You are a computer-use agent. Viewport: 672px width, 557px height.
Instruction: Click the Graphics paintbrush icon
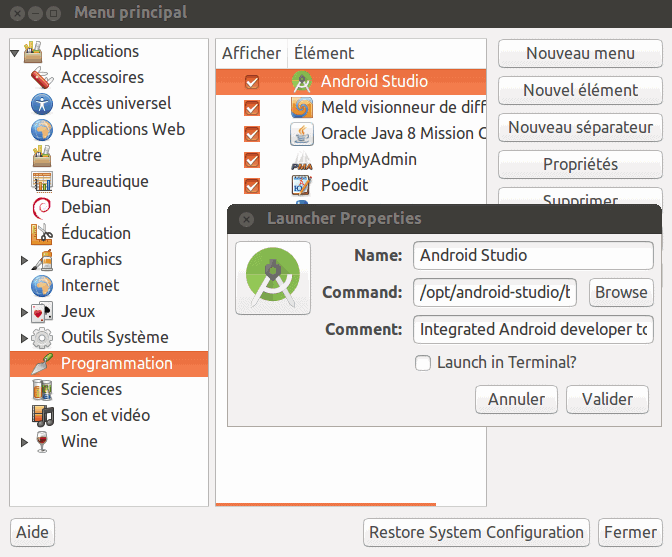(x=42, y=260)
